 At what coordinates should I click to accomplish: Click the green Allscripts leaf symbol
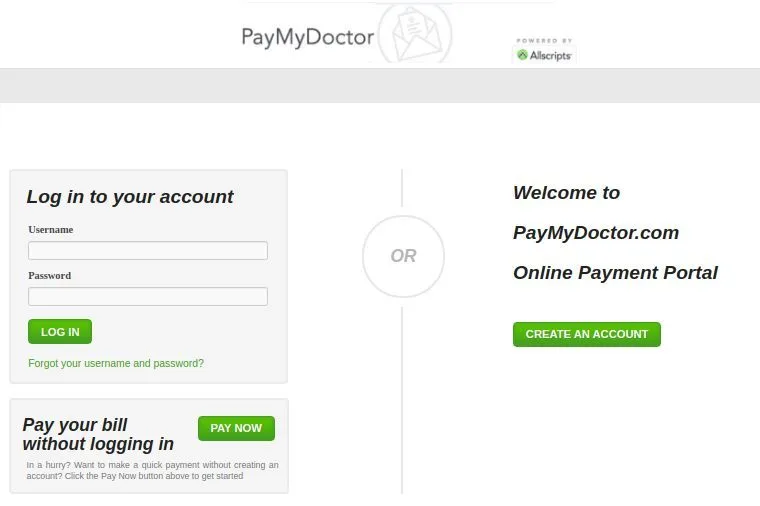coord(522,55)
